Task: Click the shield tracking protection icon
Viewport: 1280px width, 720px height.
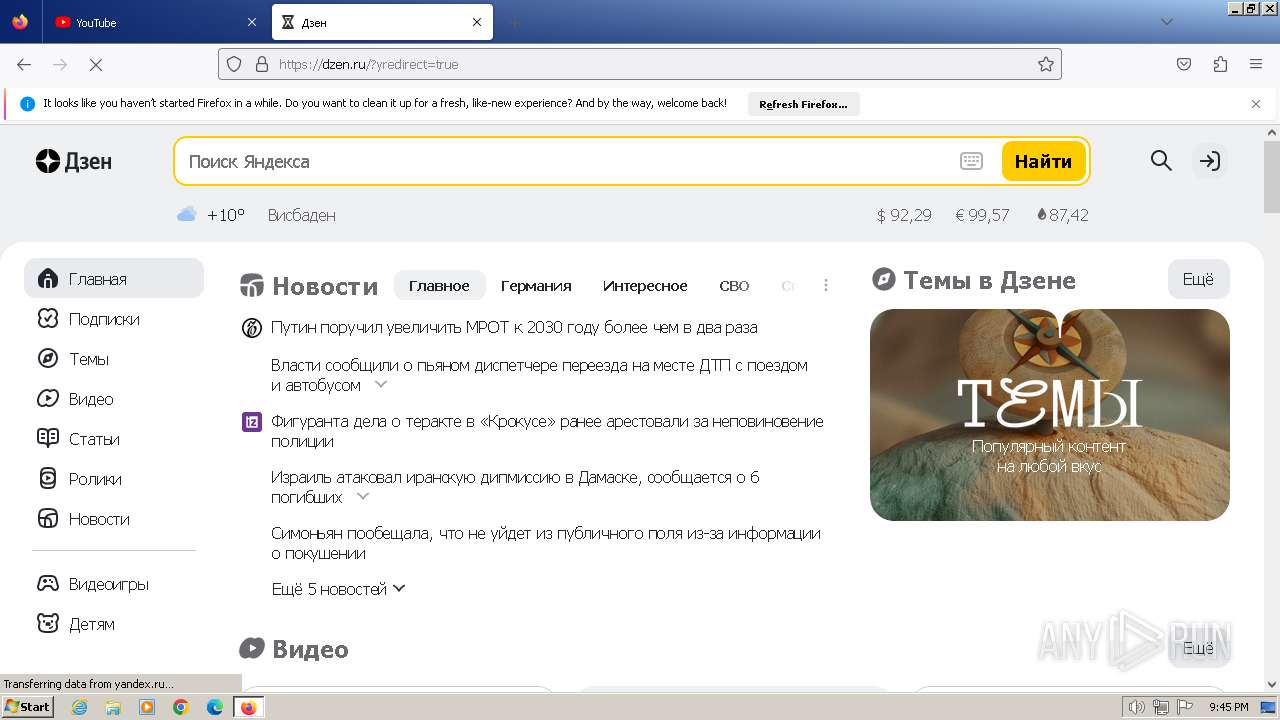Action: point(234,64)
